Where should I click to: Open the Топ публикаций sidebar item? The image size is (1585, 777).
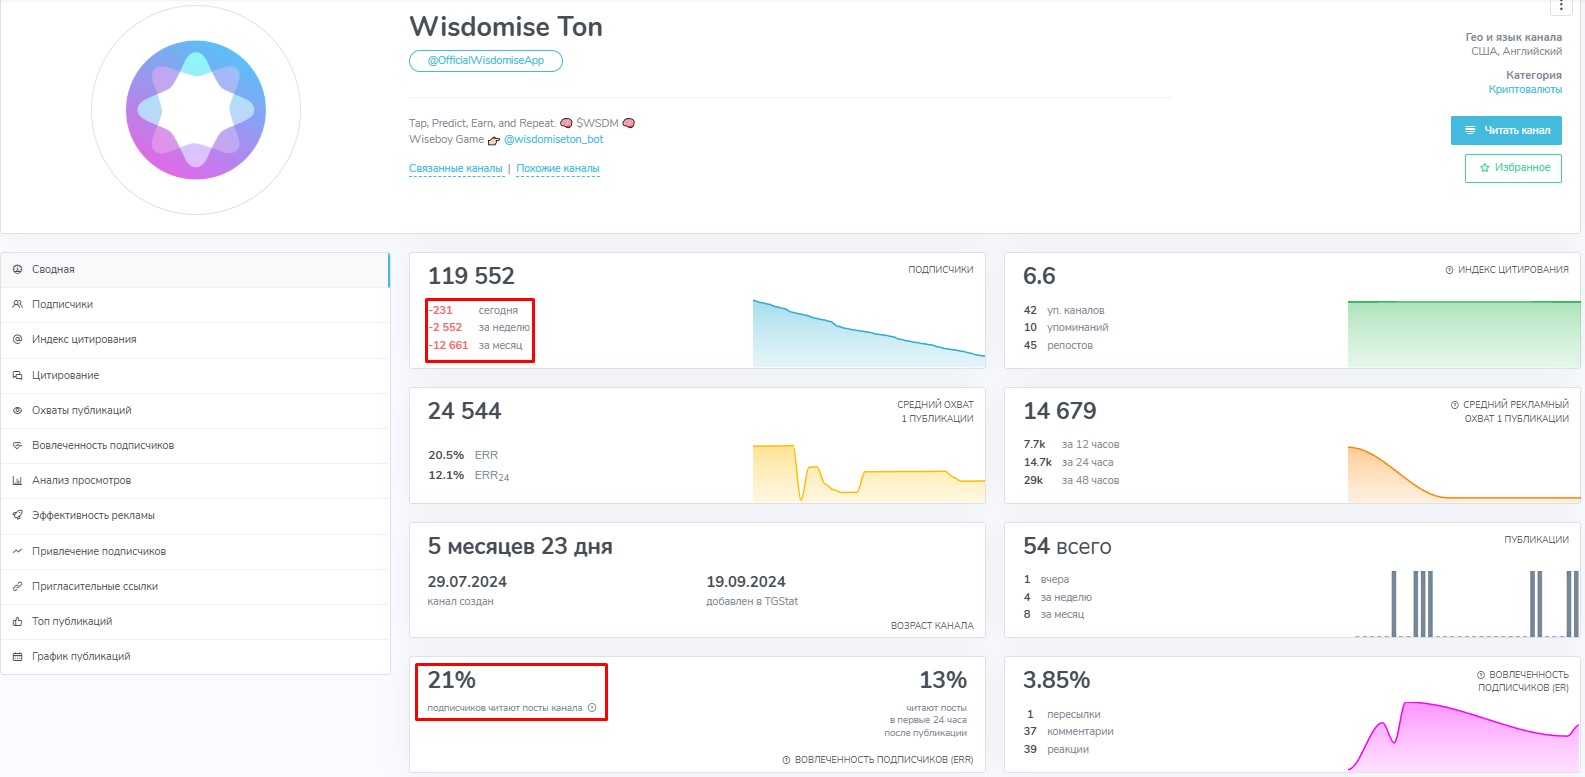click(195, 622)
